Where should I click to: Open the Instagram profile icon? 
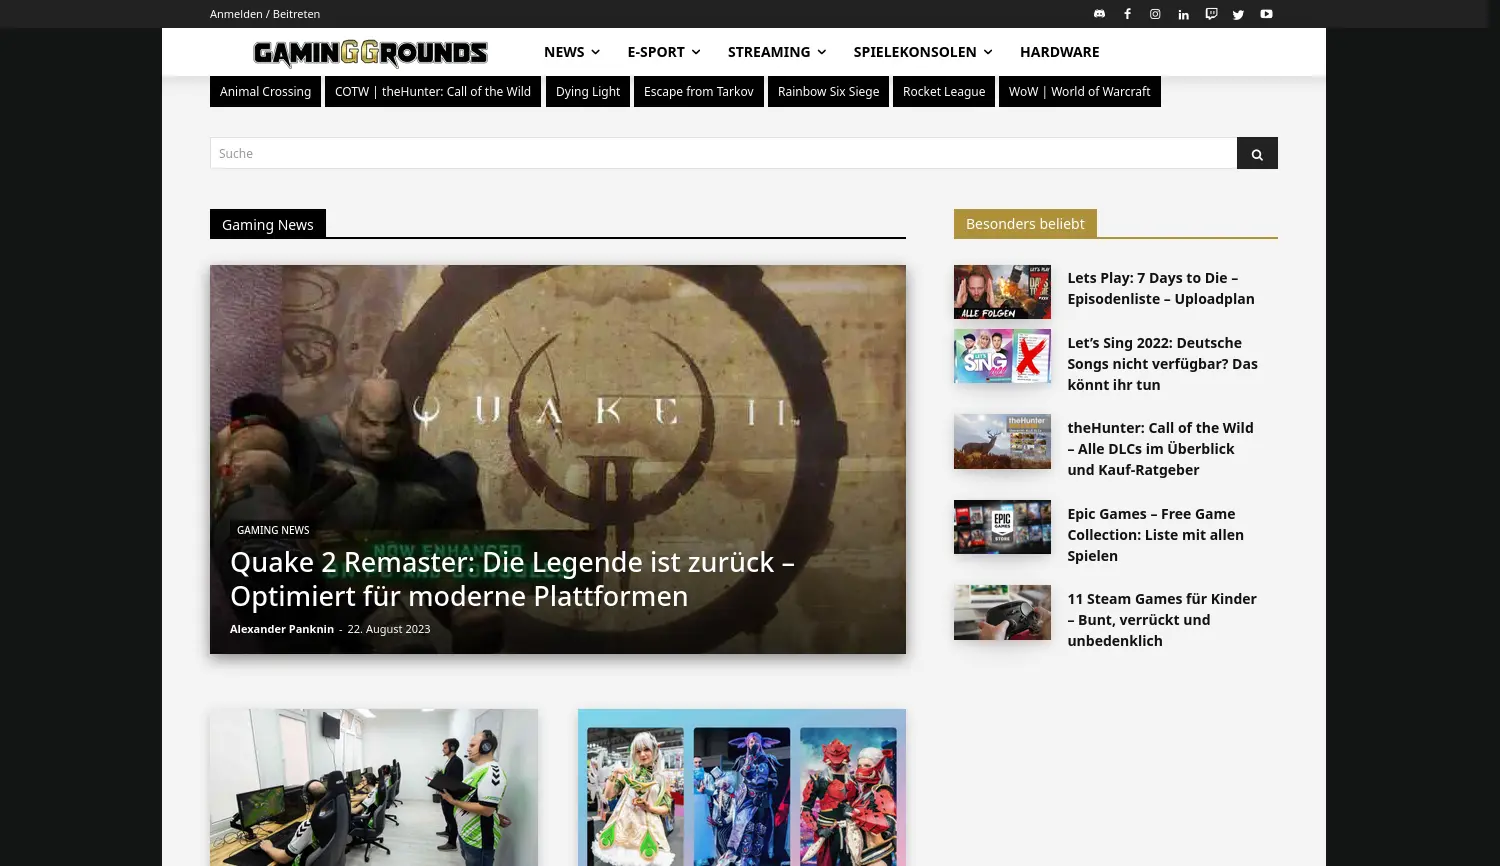(1155, 13)
